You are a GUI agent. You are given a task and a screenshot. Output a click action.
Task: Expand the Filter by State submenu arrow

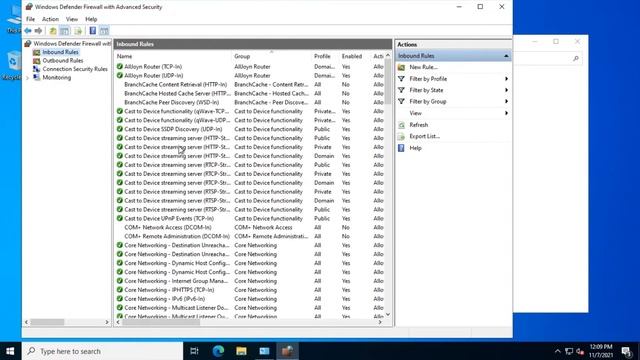point(506,90)
